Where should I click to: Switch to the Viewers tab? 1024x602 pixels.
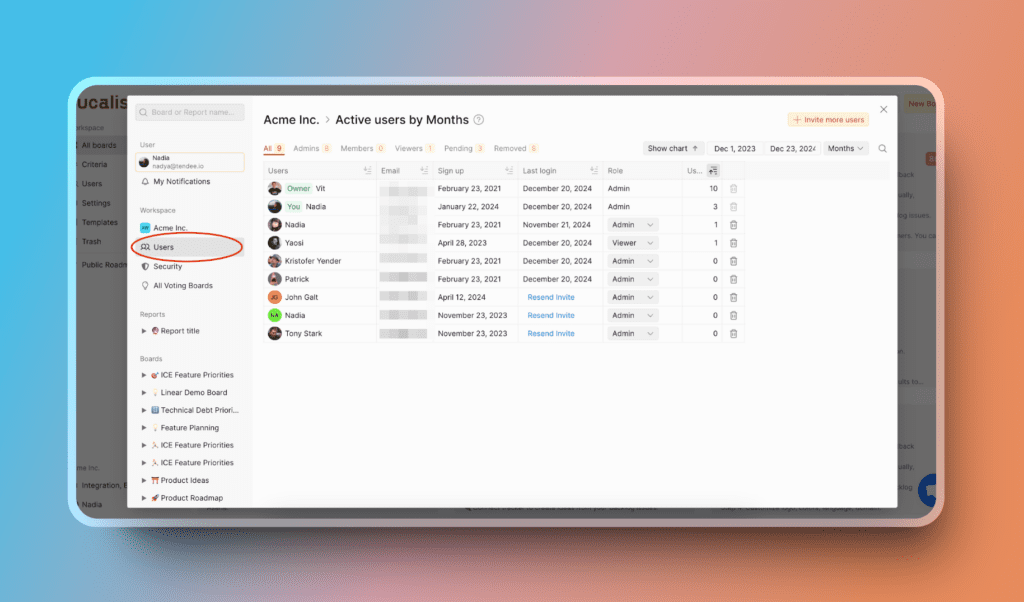pyautogui.click(x=413, y=149)
